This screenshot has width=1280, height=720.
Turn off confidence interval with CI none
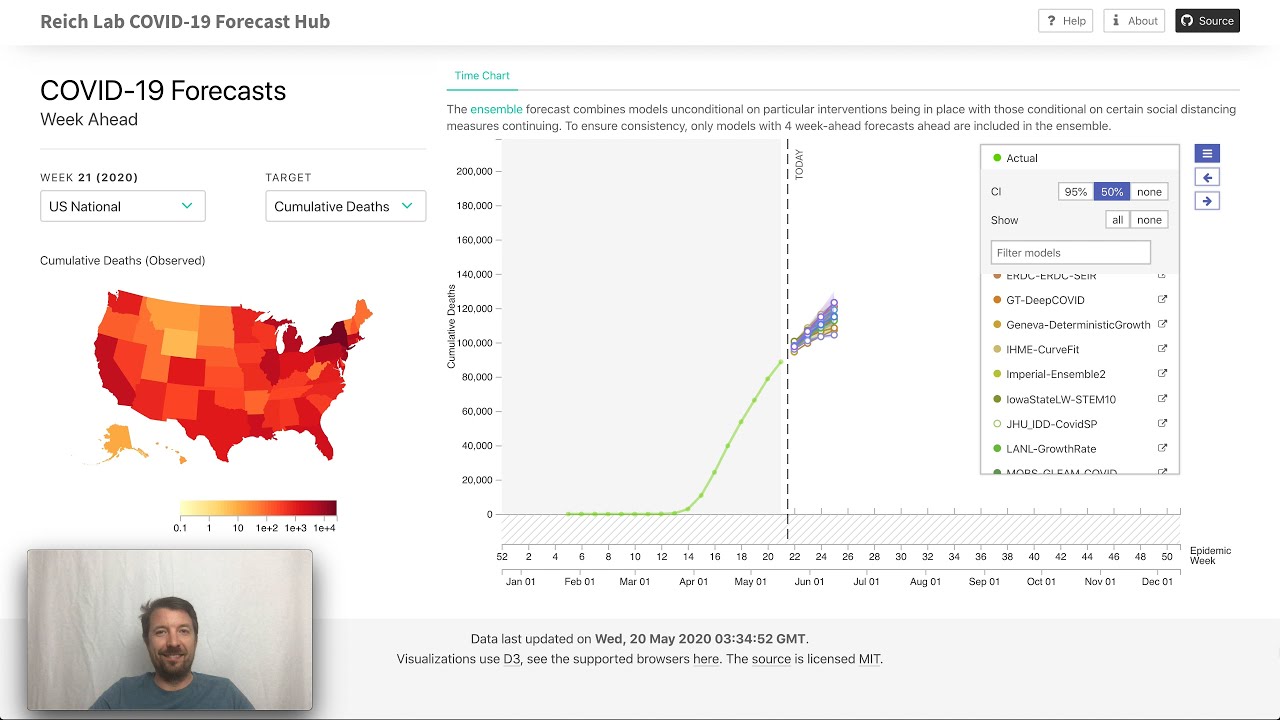coord(1149,192)
